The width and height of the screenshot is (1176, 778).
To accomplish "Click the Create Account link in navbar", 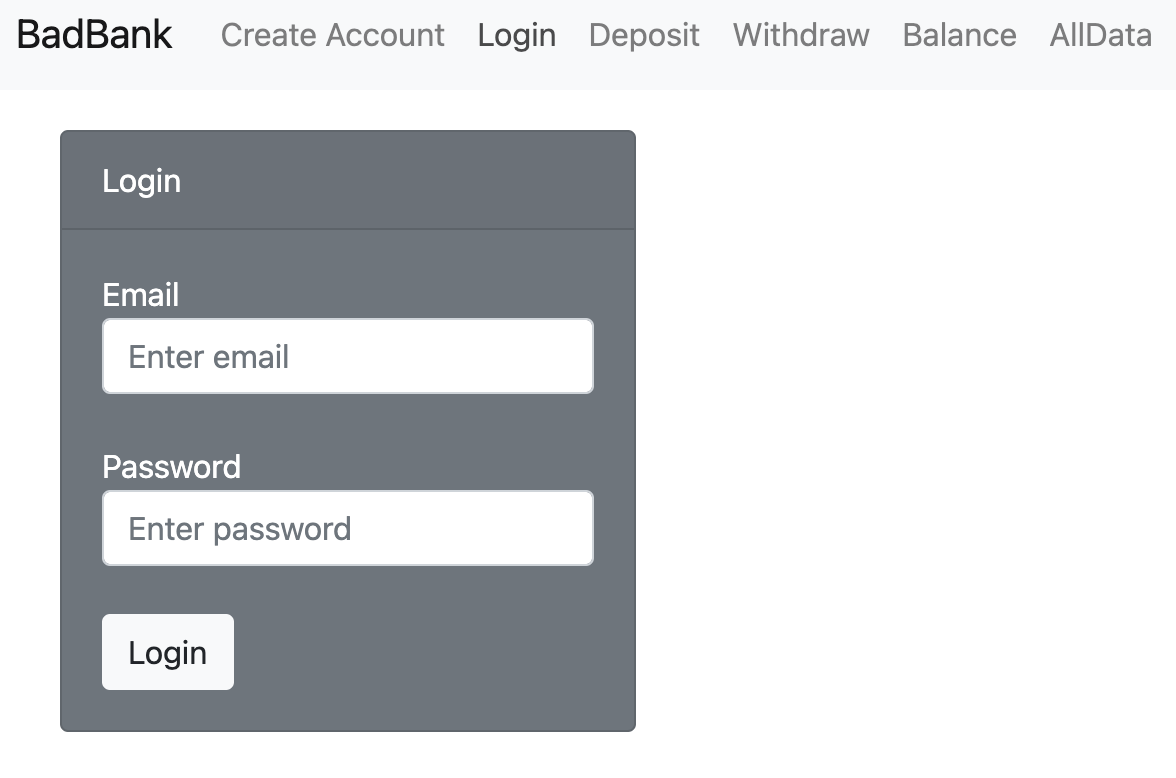I will click(x=333, y=35).
